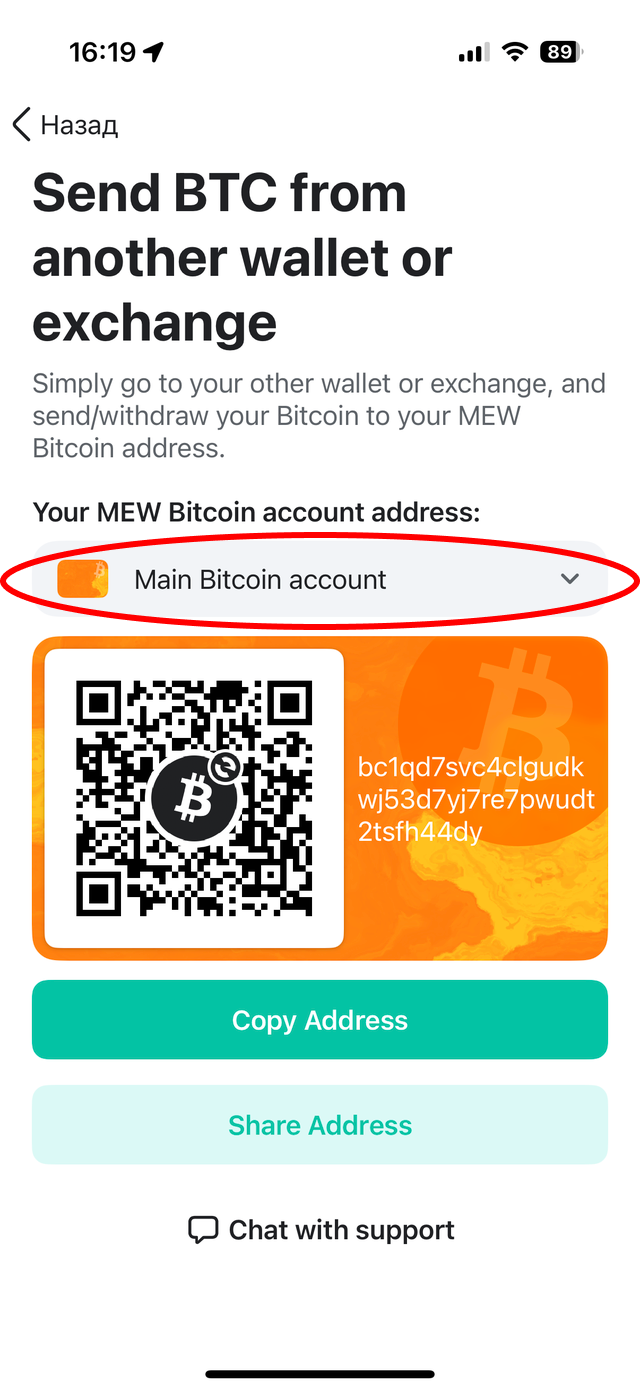The image size is (640, 1391).
Task: Open the Main Bitcoin account dropdown
Action: tap(320, 579)
